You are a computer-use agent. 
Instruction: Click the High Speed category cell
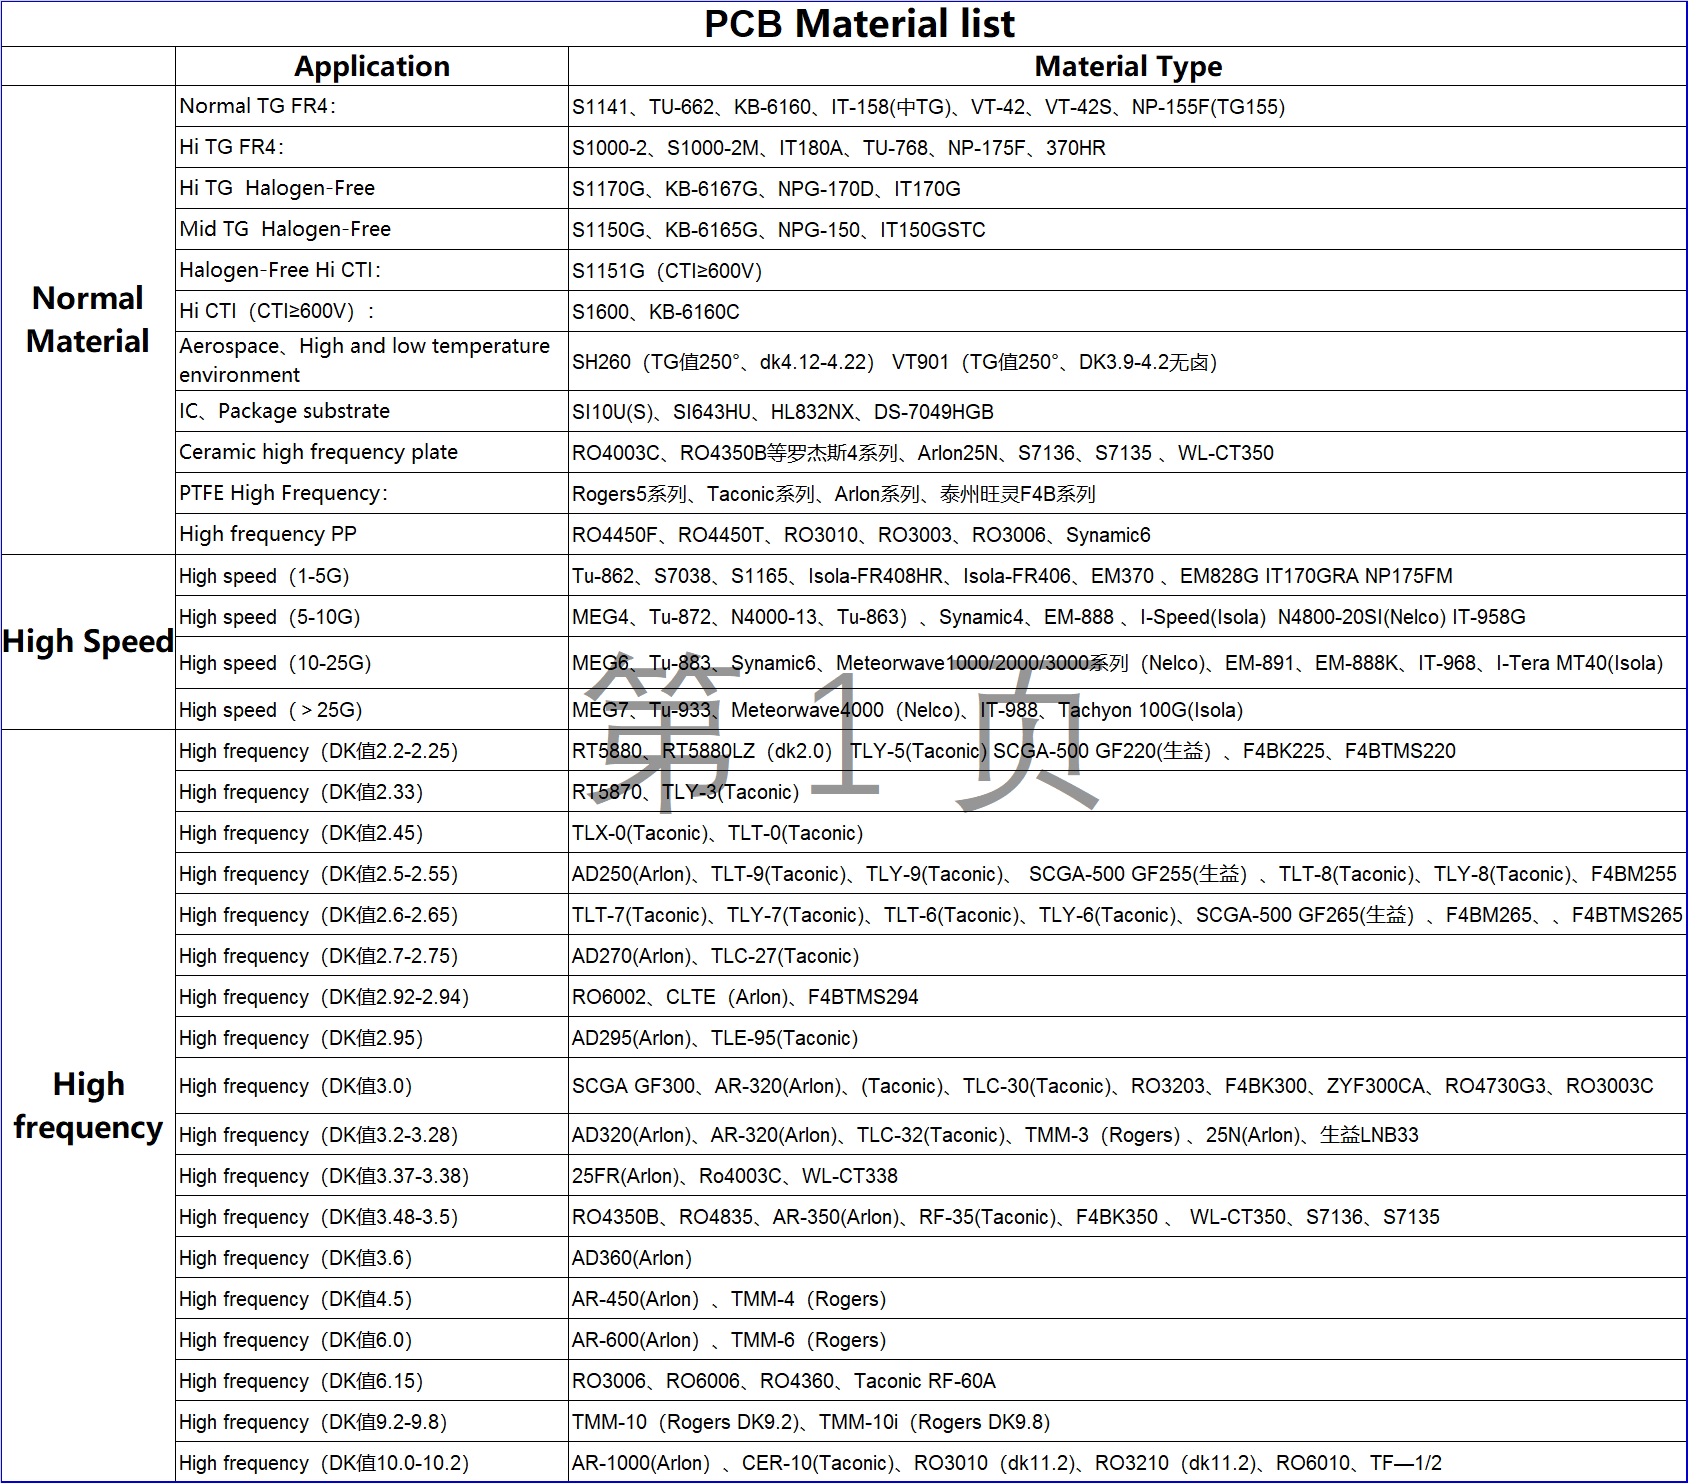click(x=88, y=642)
